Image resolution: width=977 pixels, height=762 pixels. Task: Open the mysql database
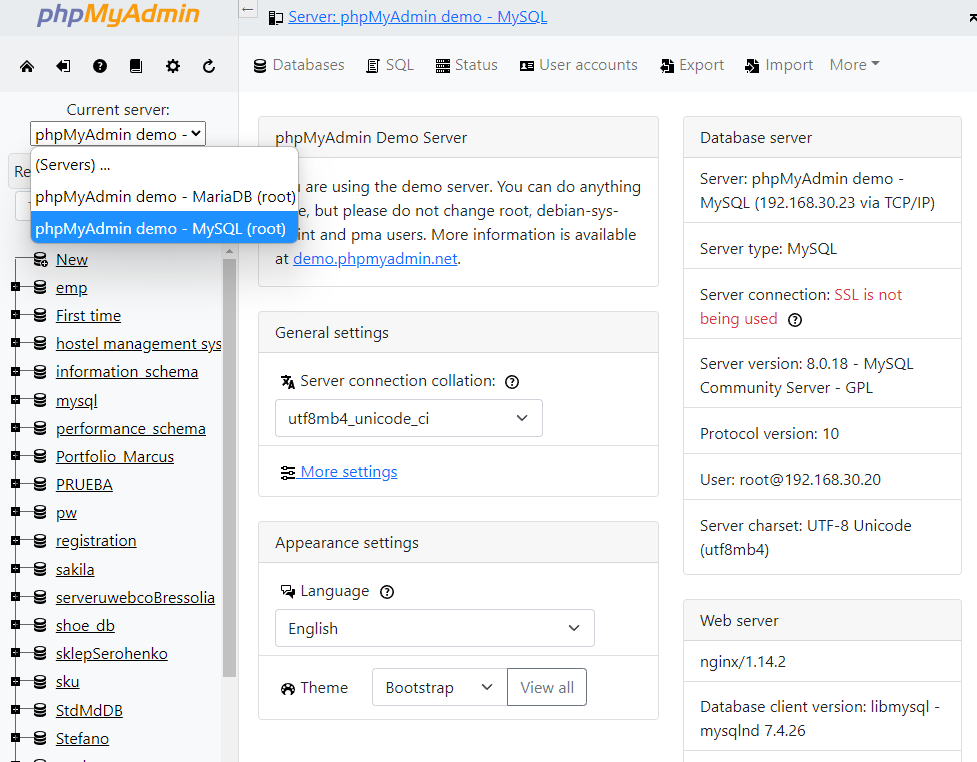tap(77, 401)
